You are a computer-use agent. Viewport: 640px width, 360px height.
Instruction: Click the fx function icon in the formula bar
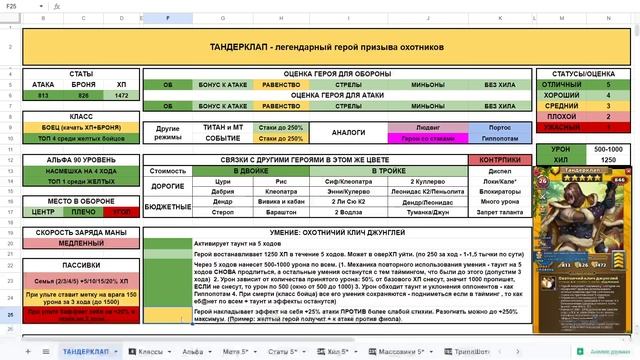(x=57, y=7)
